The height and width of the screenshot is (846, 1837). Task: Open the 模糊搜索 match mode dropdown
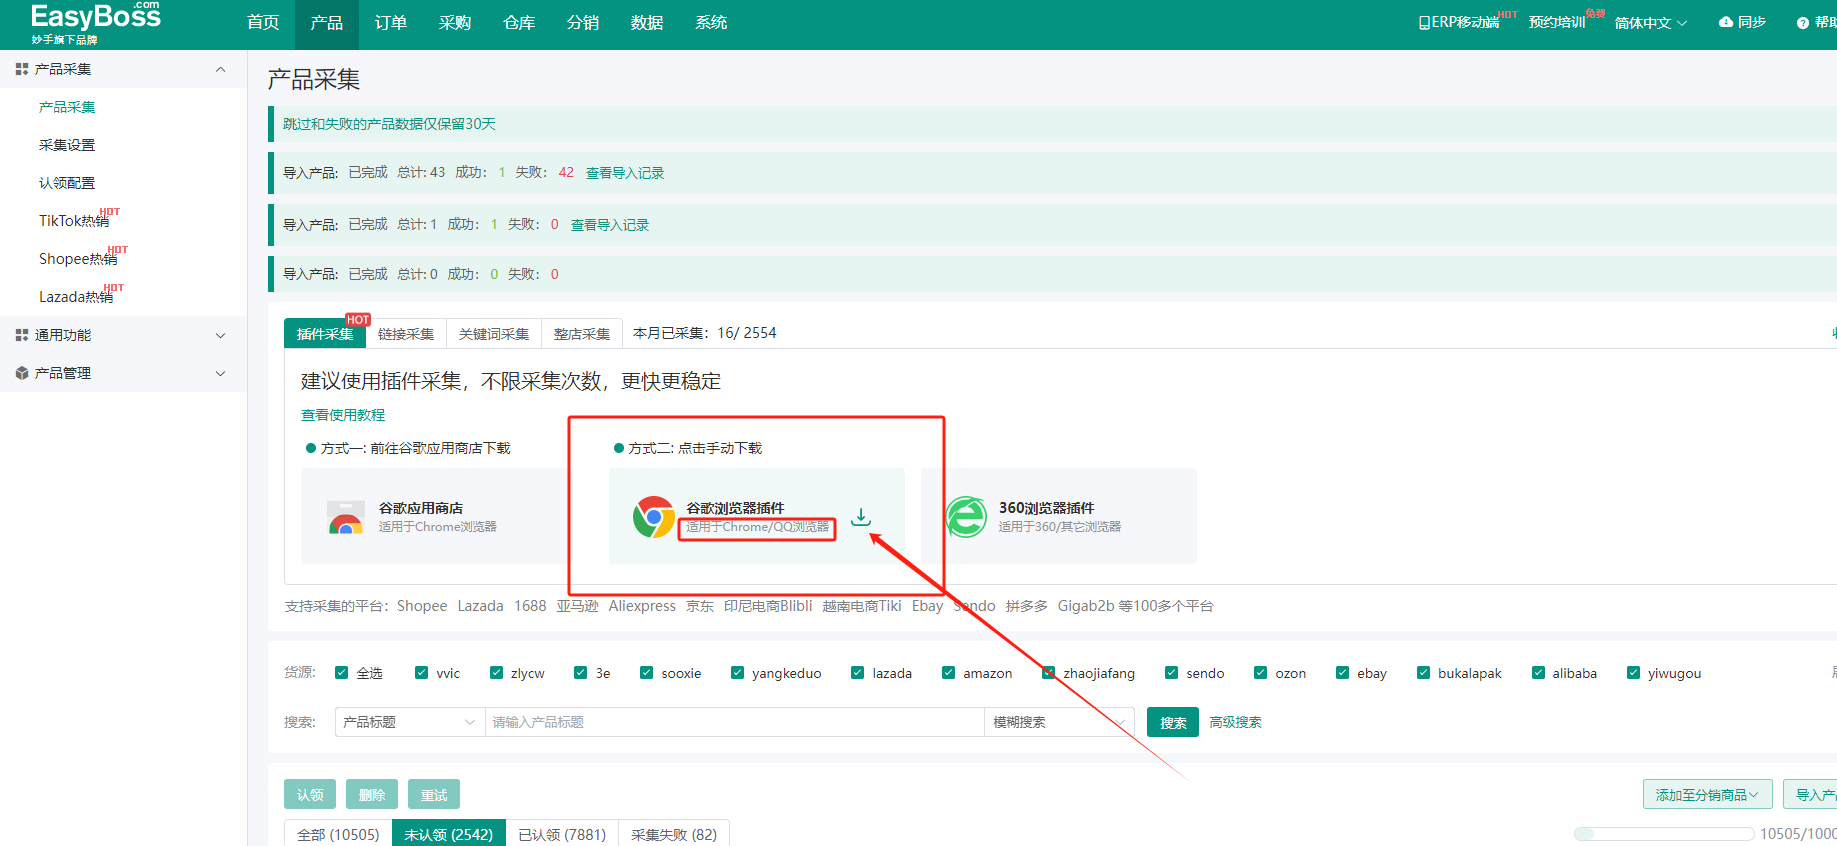[x=1060, y=722]
